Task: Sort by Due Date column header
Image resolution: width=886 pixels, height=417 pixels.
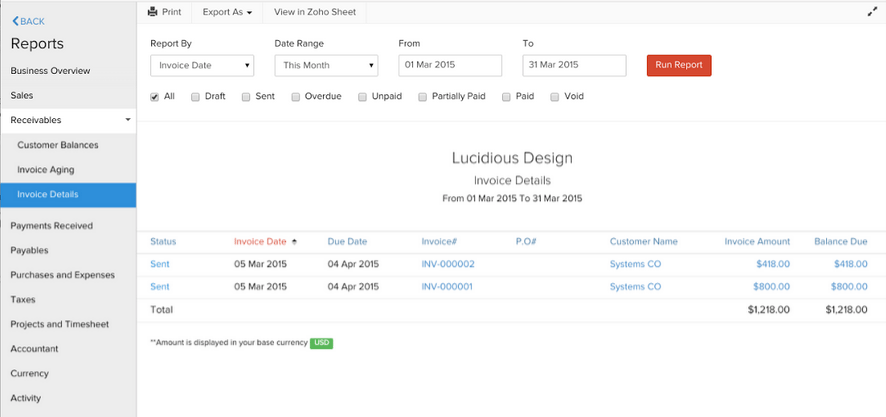Action: point(348,242)
